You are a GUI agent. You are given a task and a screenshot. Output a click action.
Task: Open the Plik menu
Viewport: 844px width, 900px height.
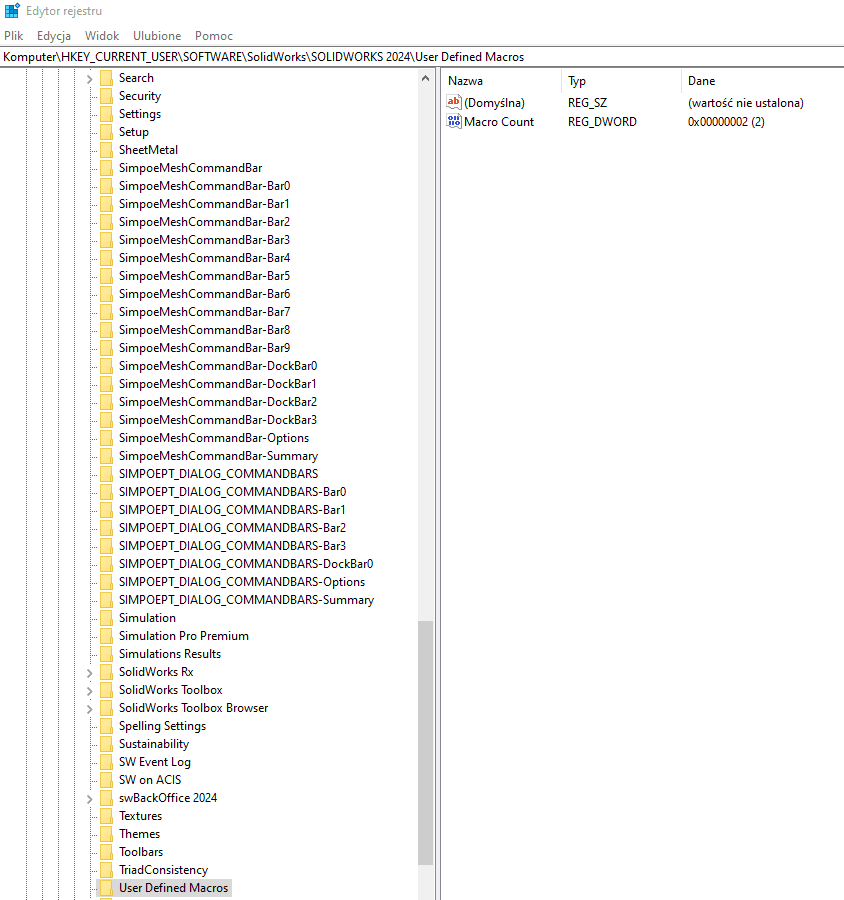tap(13, 36)
